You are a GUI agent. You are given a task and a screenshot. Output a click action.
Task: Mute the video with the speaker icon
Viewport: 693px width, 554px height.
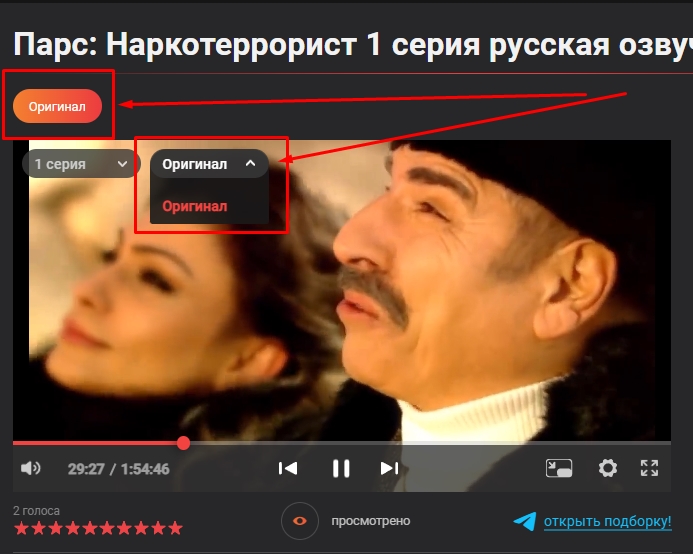pos(31,468)
